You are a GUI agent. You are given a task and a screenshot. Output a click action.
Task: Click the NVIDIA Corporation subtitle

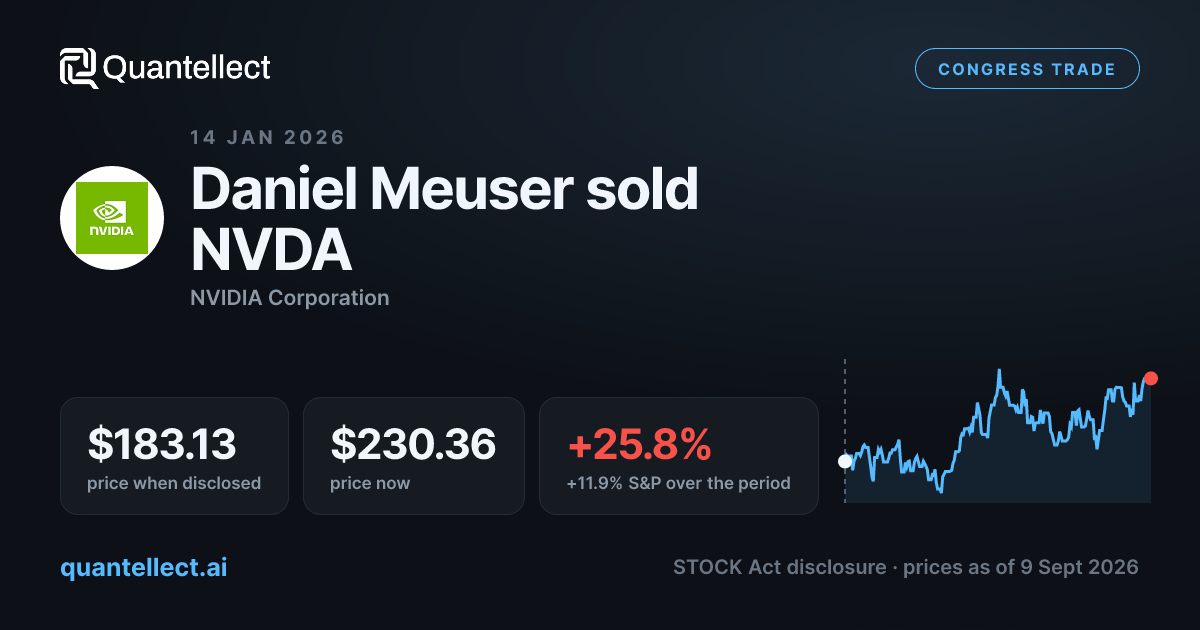290,297
